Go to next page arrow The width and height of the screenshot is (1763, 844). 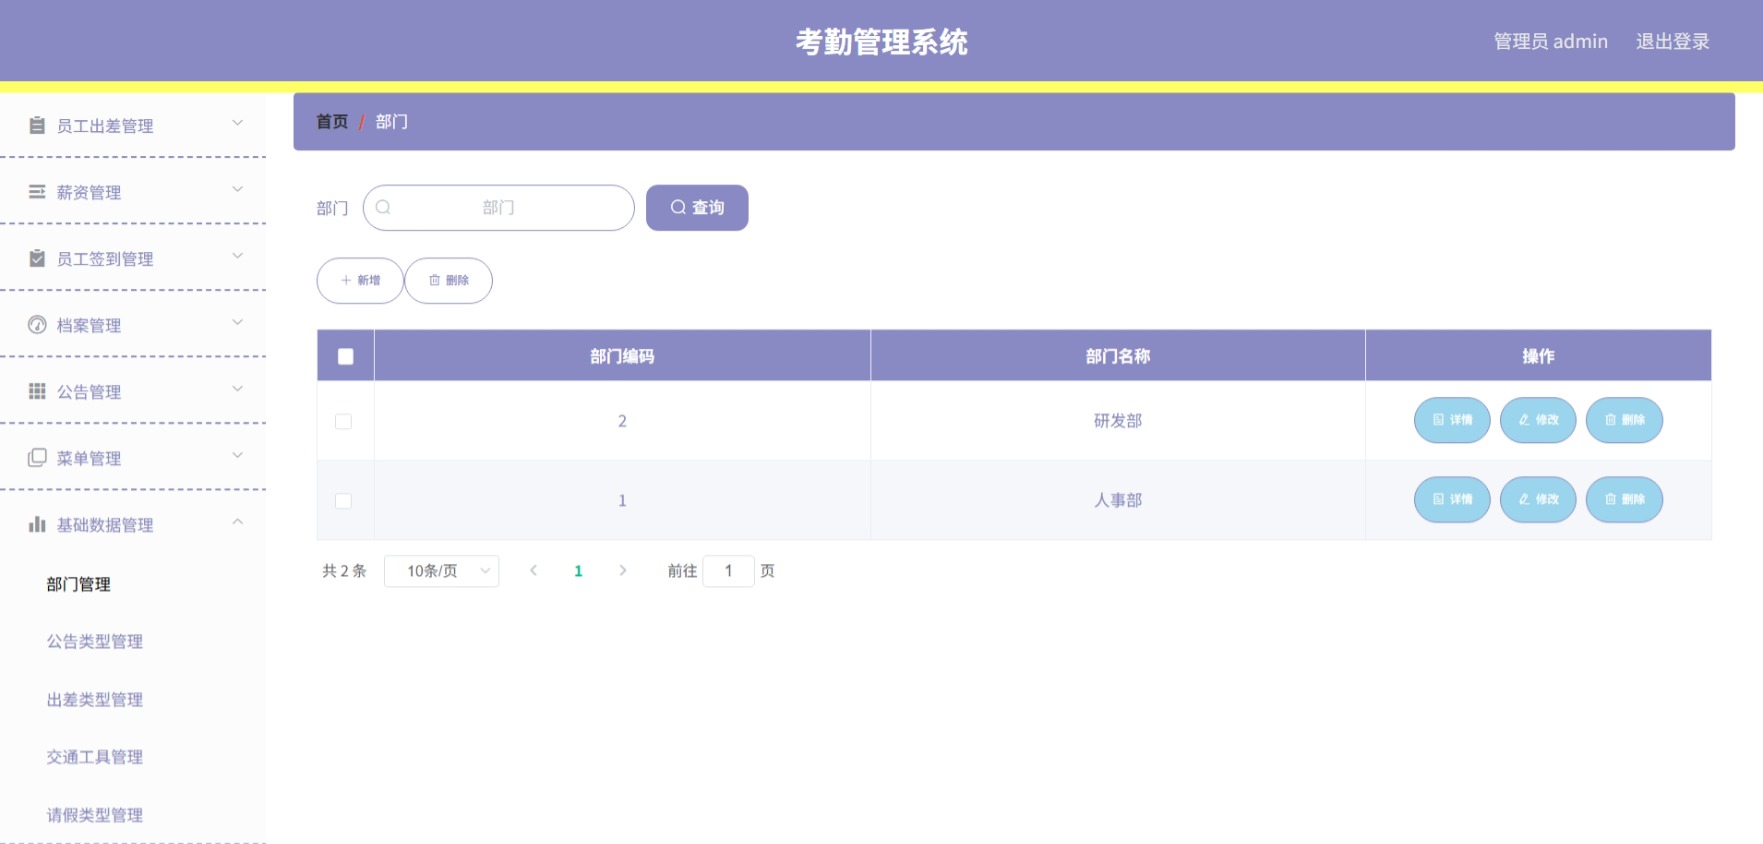click(623, 571)
